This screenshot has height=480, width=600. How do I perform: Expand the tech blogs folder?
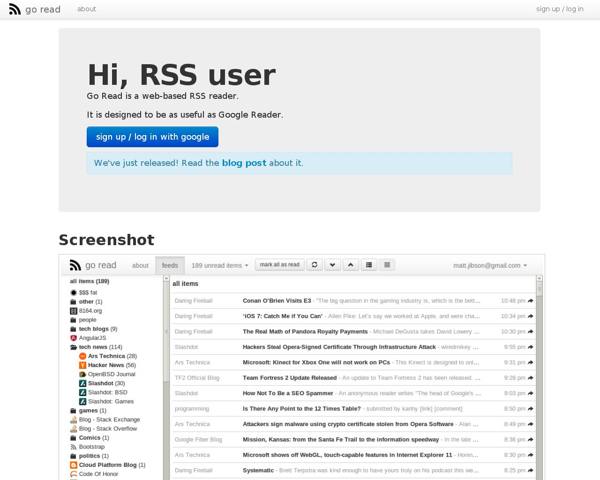click(x=74, y=329)
